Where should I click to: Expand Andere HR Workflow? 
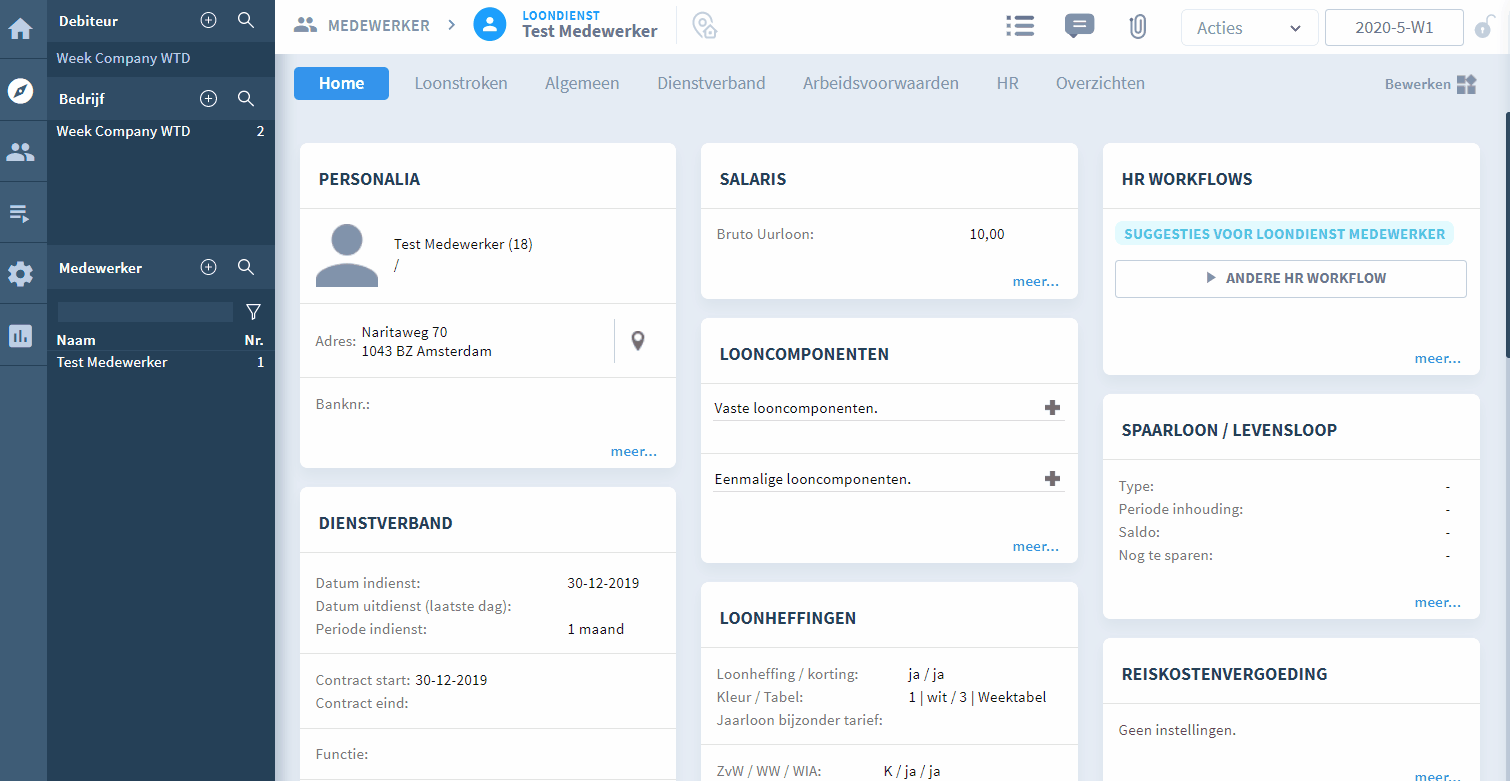pos(1290,278)
